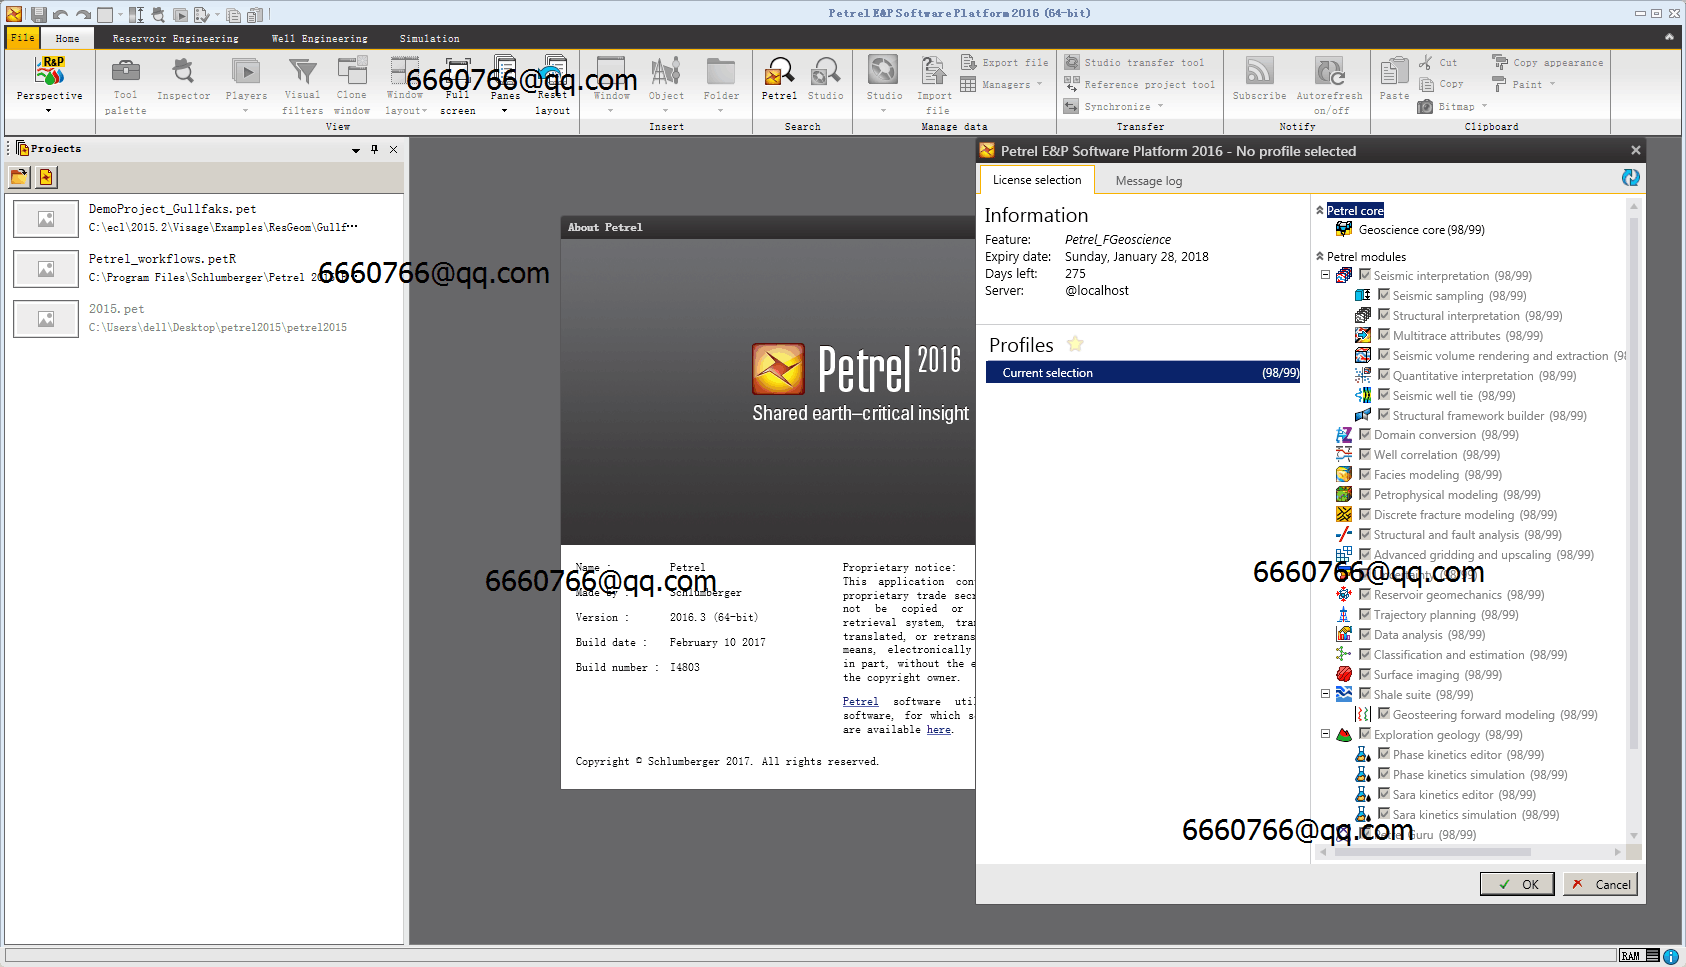Viewport: 1686px width, 967px height.
Task: Open the 2015.pet recent project
Action: pyautogui.click(x=205, y=318)
